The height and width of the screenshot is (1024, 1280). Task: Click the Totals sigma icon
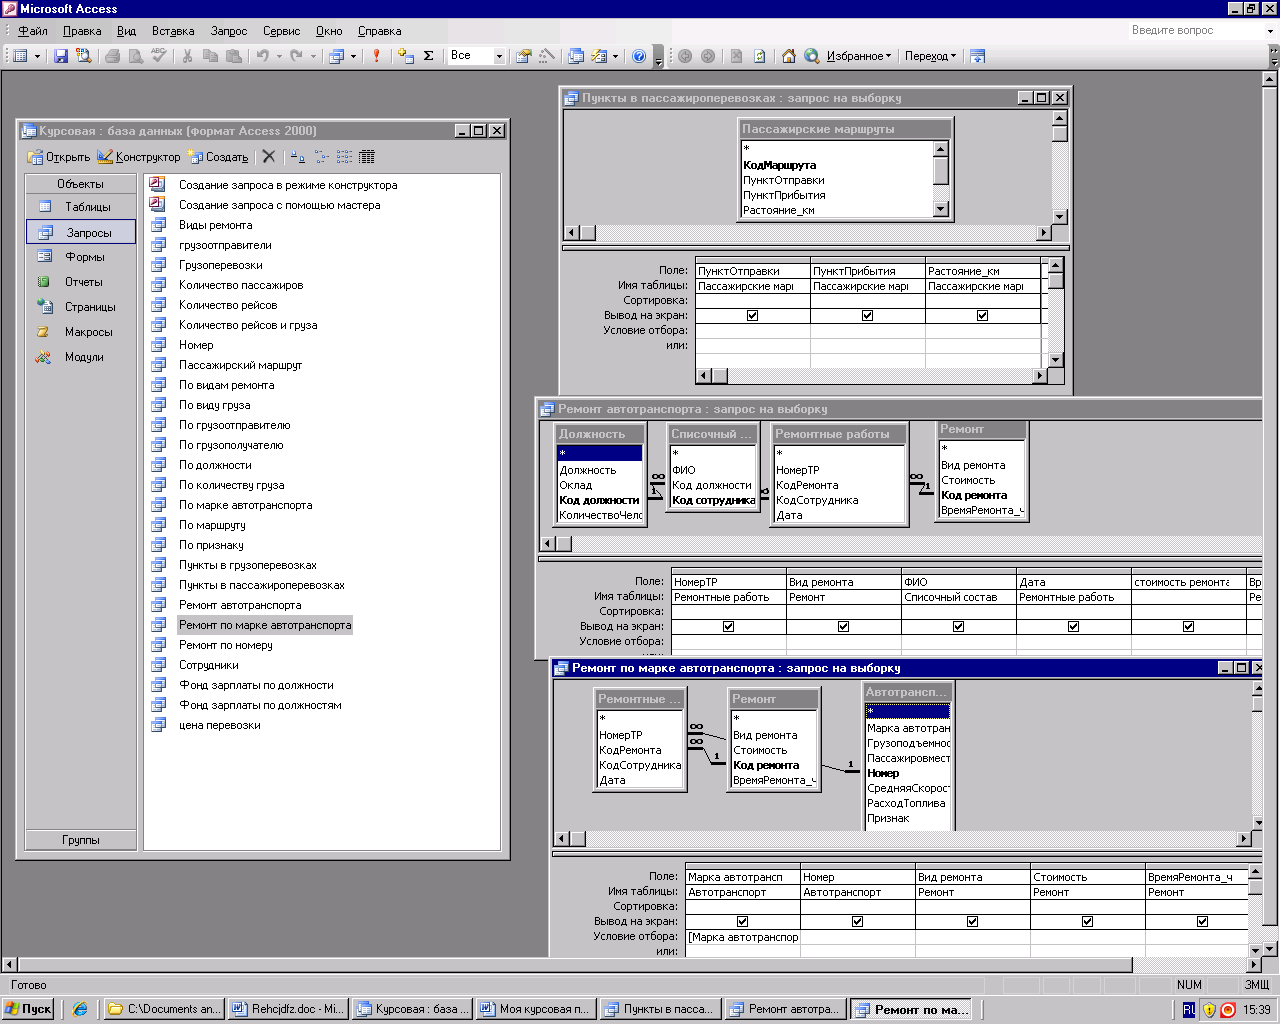[429, 56]
